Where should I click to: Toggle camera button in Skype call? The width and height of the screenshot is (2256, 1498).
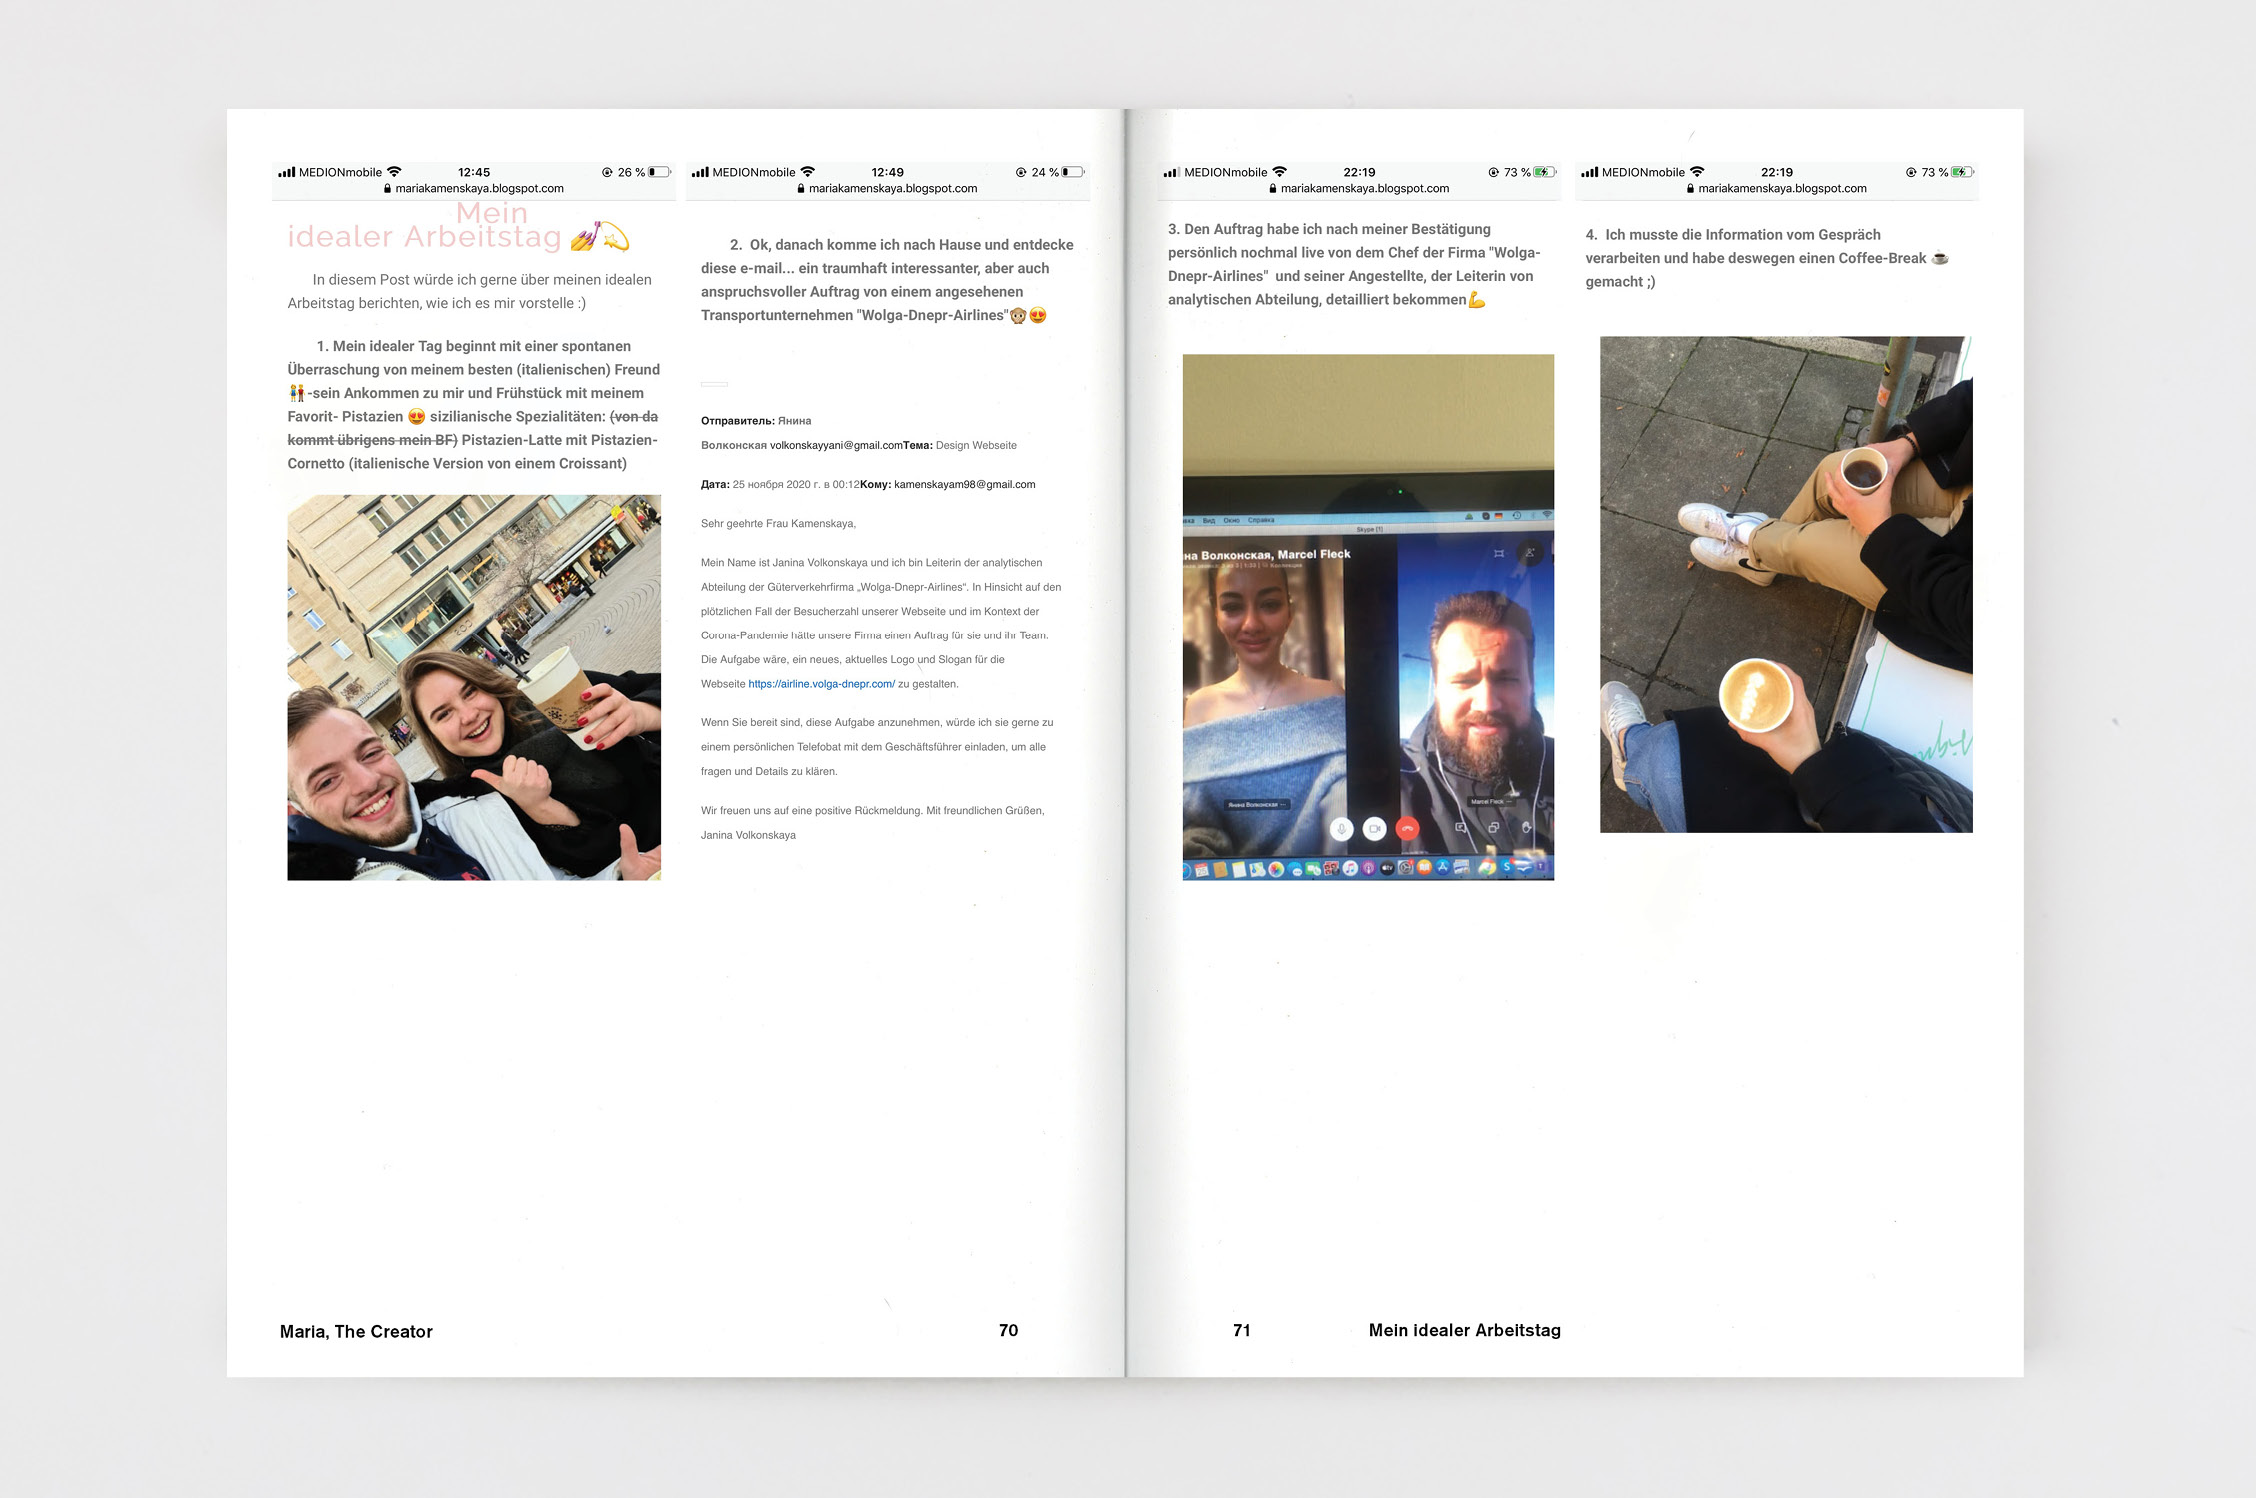click(1375, 829)
